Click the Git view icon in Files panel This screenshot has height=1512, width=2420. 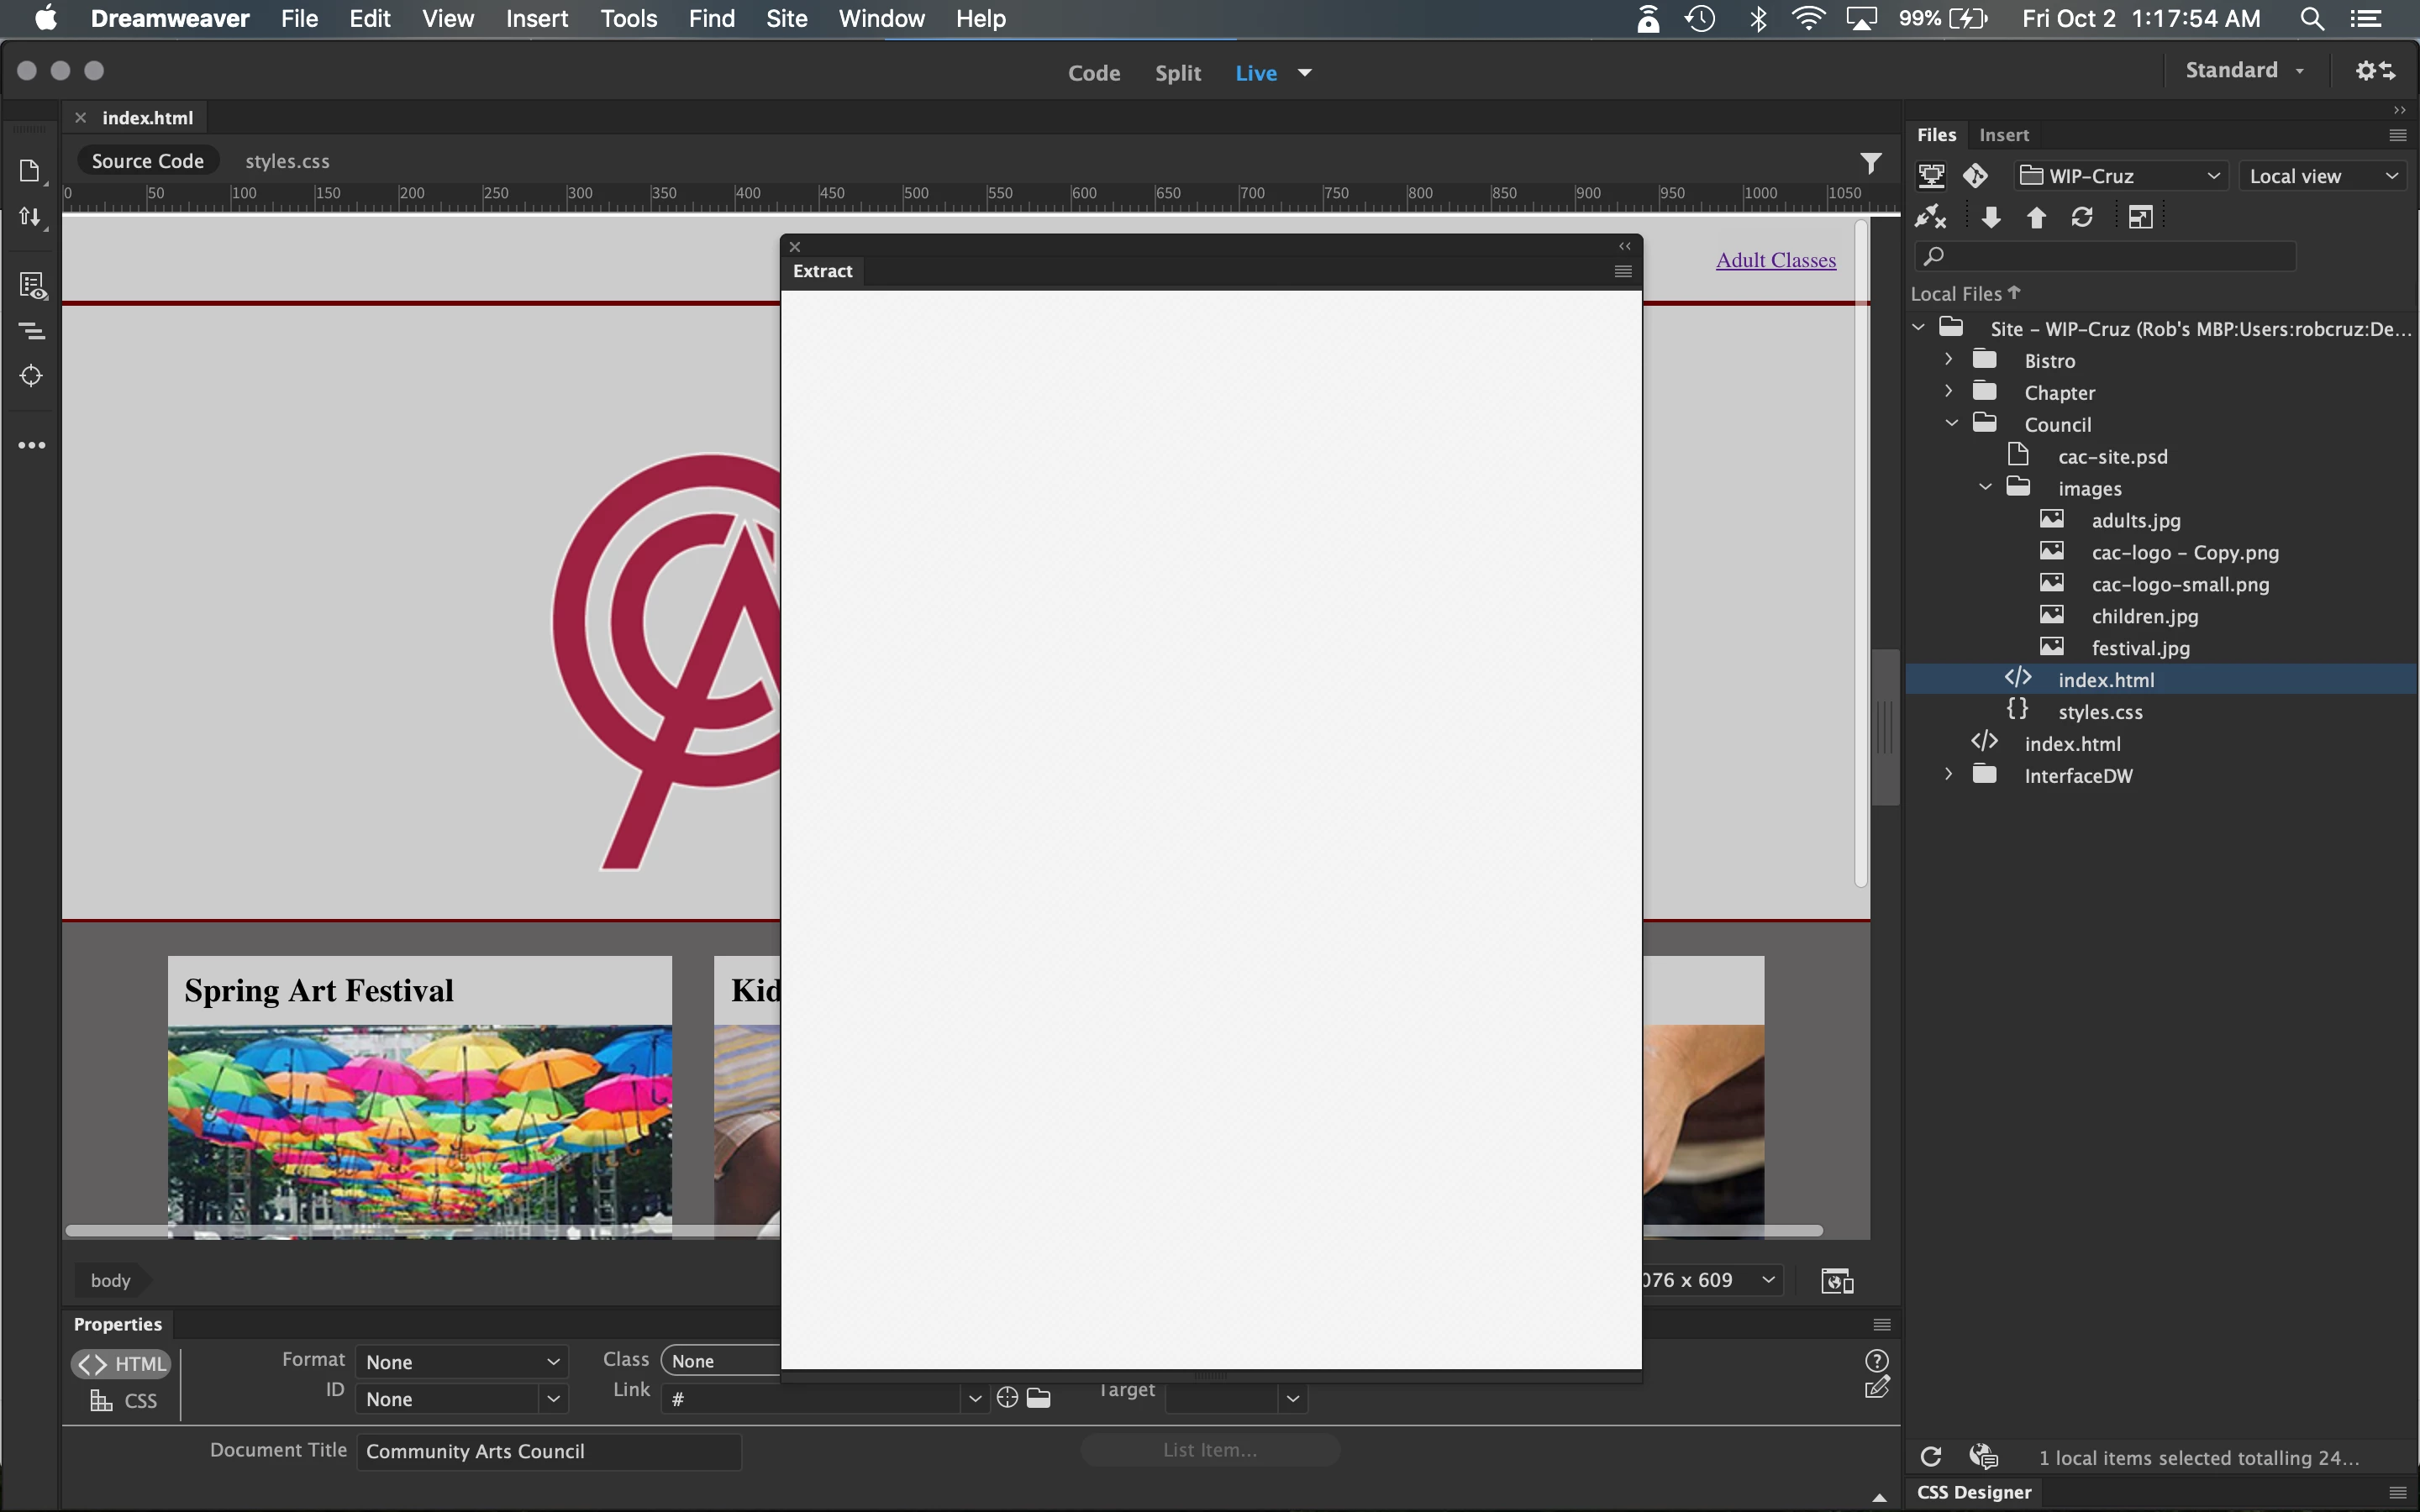[1975, 176]
